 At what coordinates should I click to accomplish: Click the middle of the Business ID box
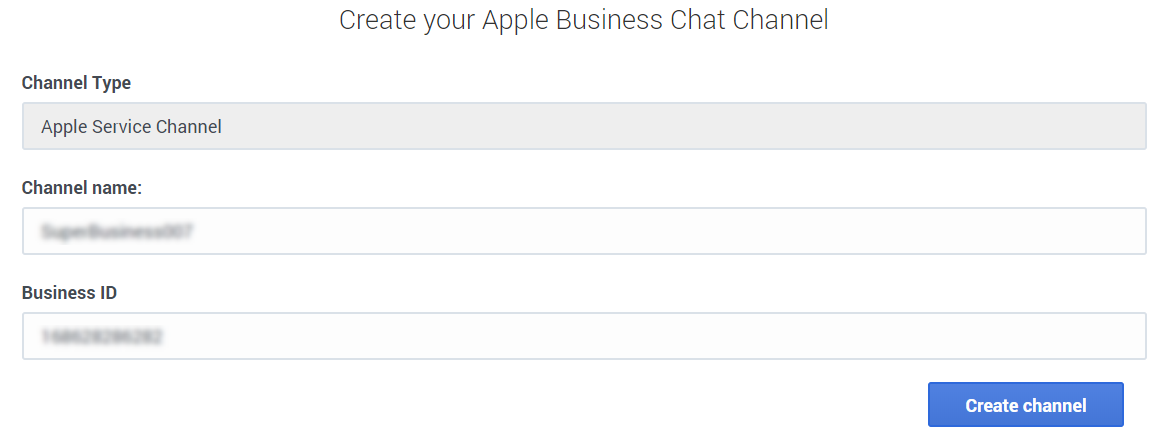pos(584,336)
